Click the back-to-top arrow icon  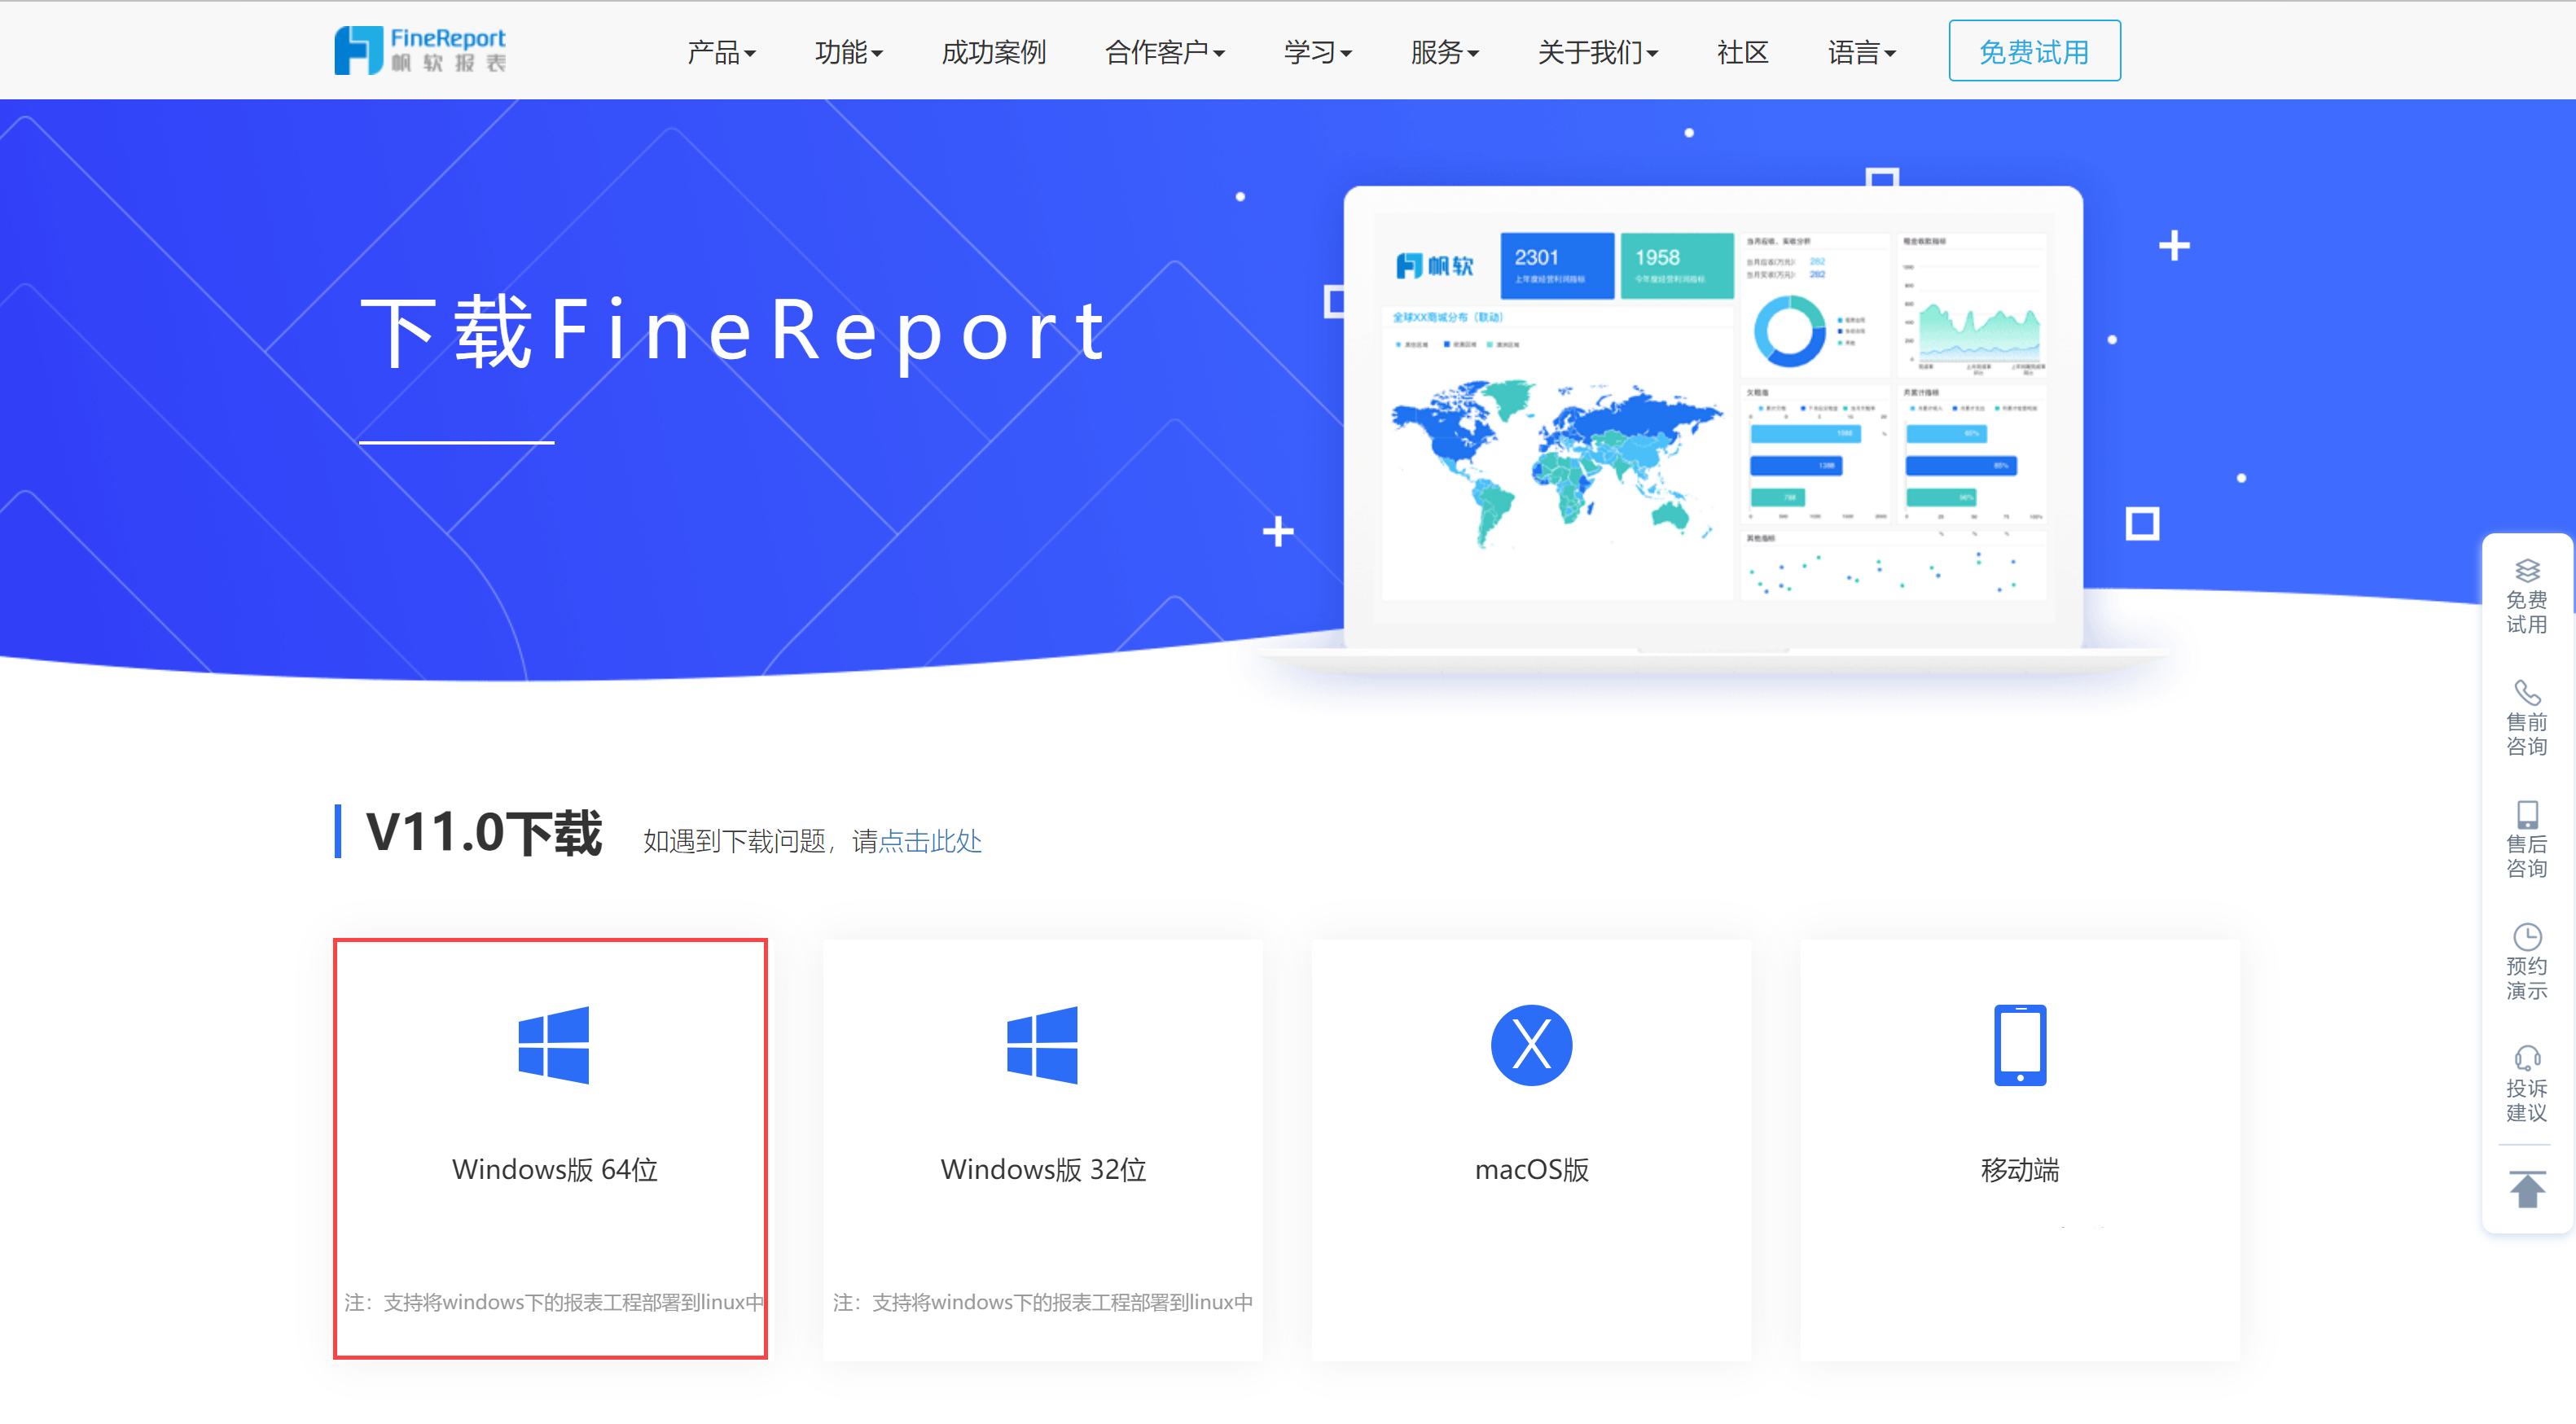tap(2527, 1189)
